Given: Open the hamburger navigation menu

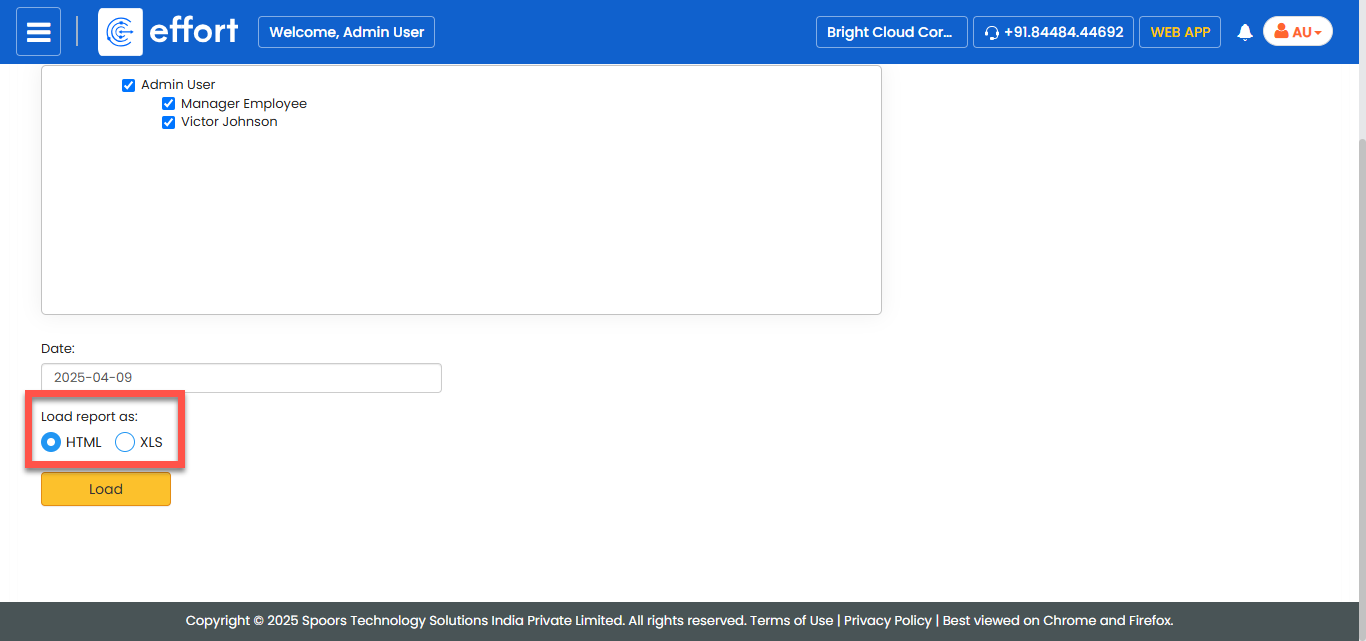Looking at the screenshot, I should click(38, 32).
